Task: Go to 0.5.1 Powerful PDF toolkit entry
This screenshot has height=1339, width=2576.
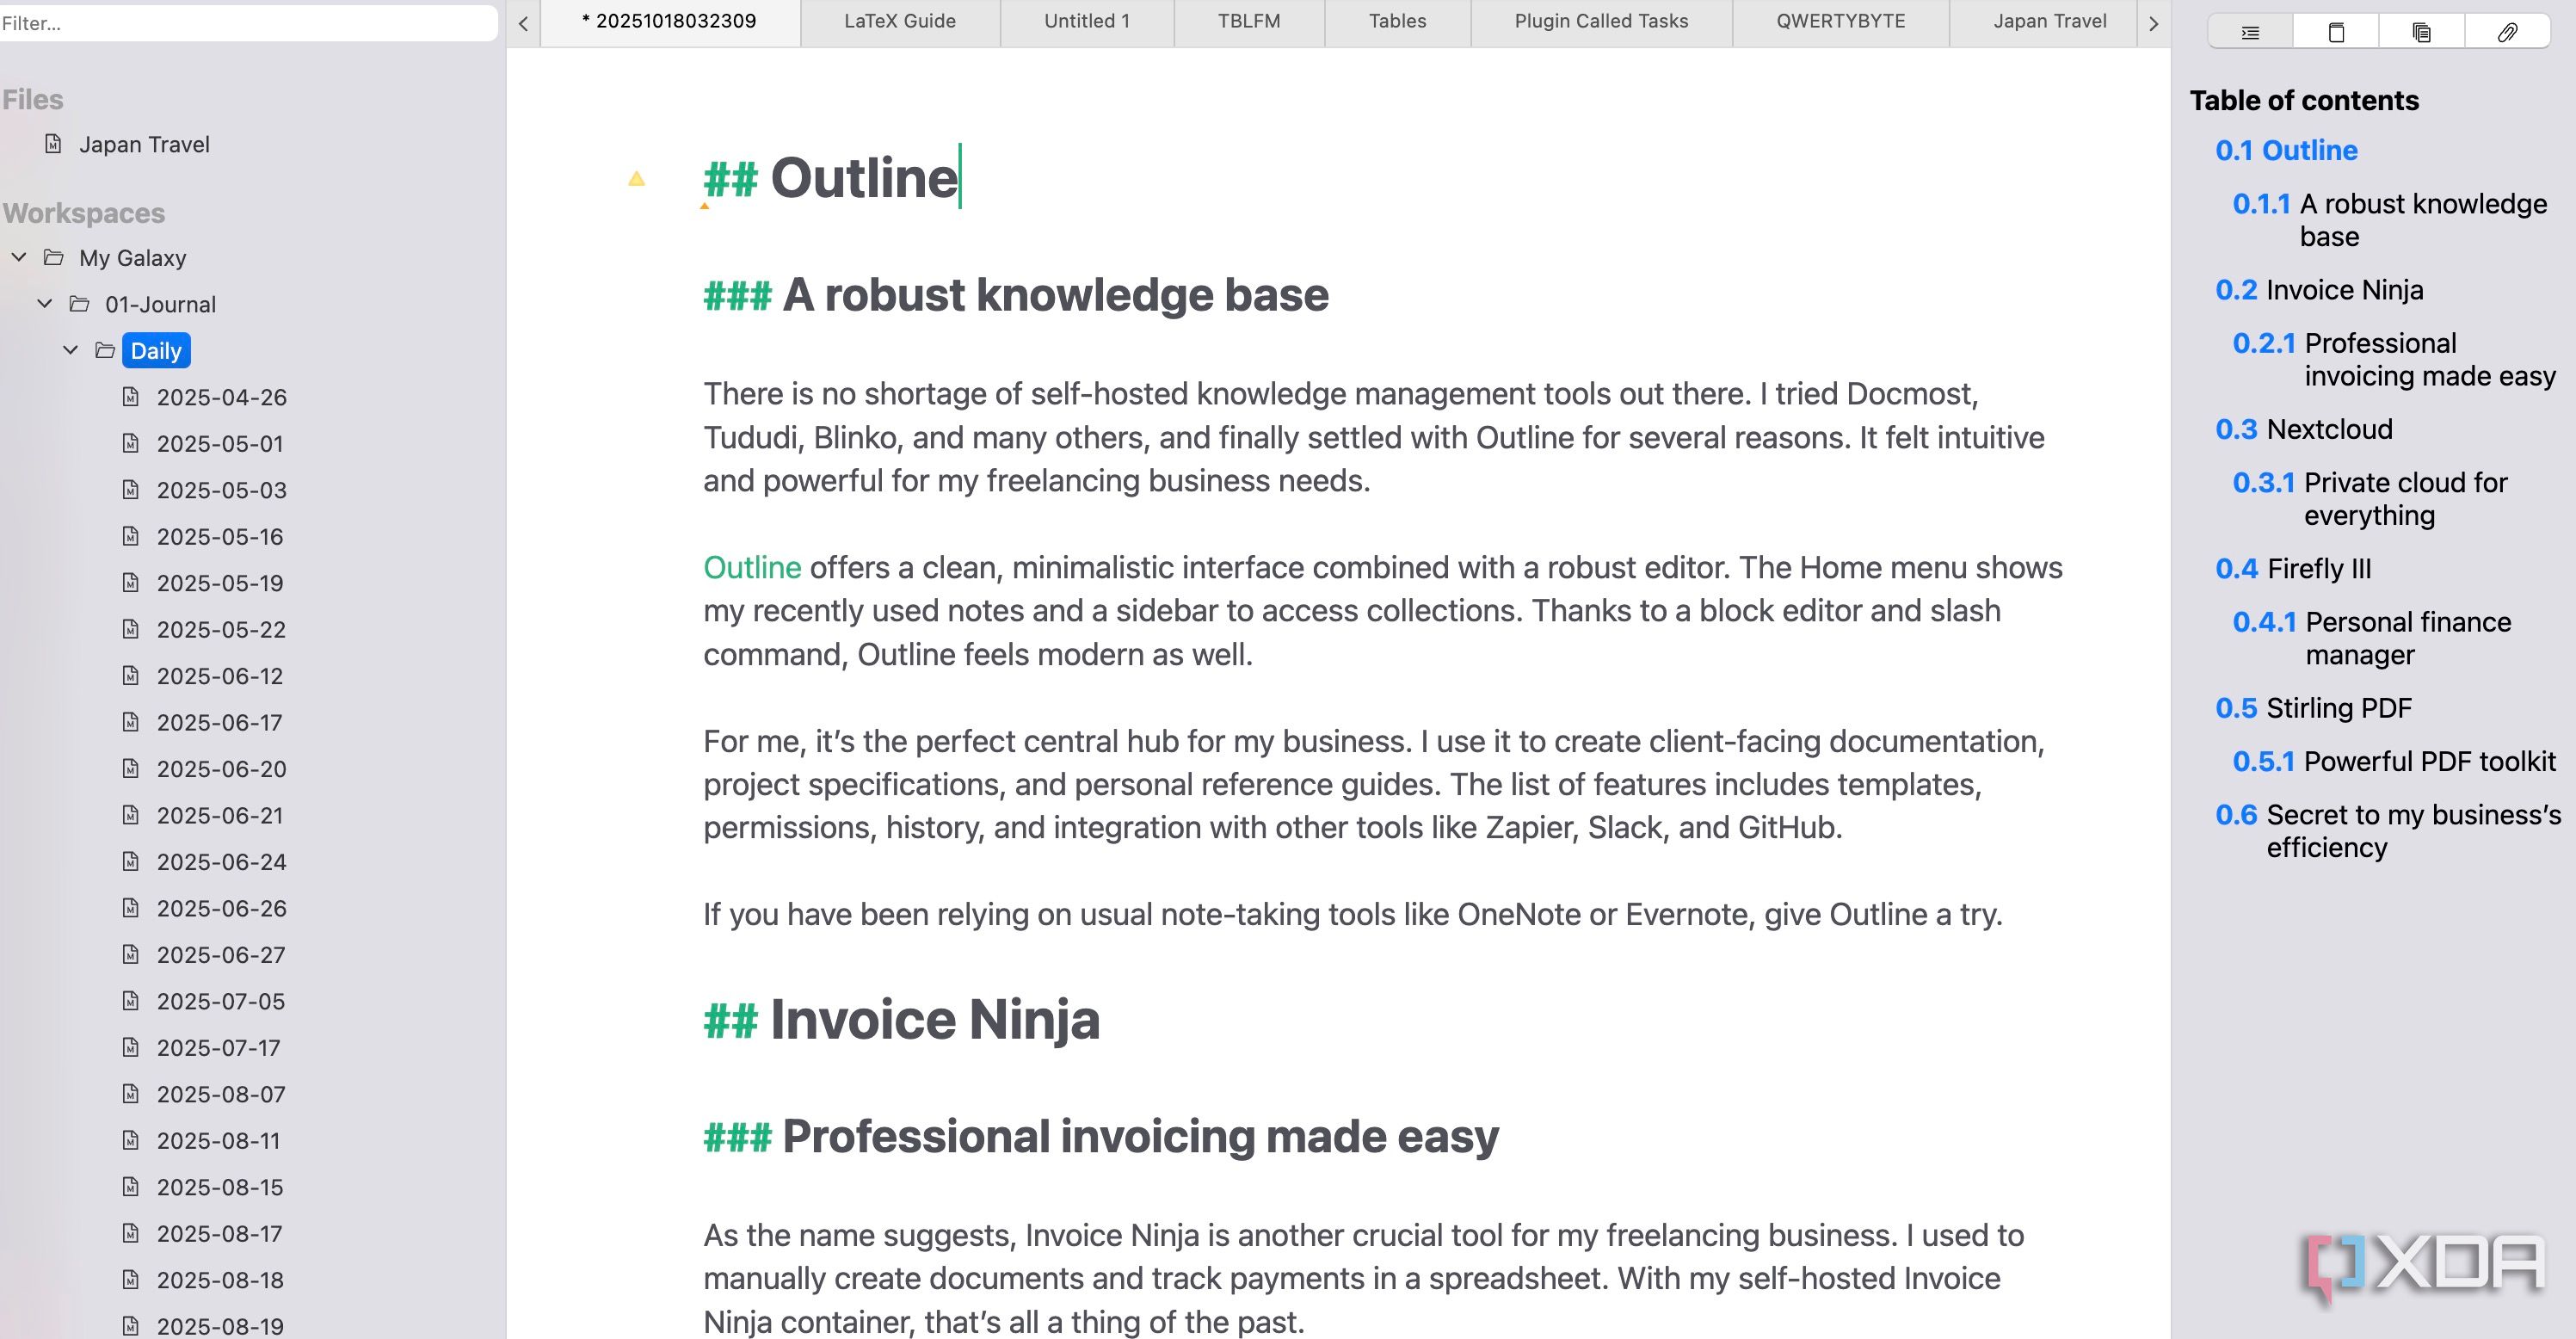Action: [x=2394, y=761]
